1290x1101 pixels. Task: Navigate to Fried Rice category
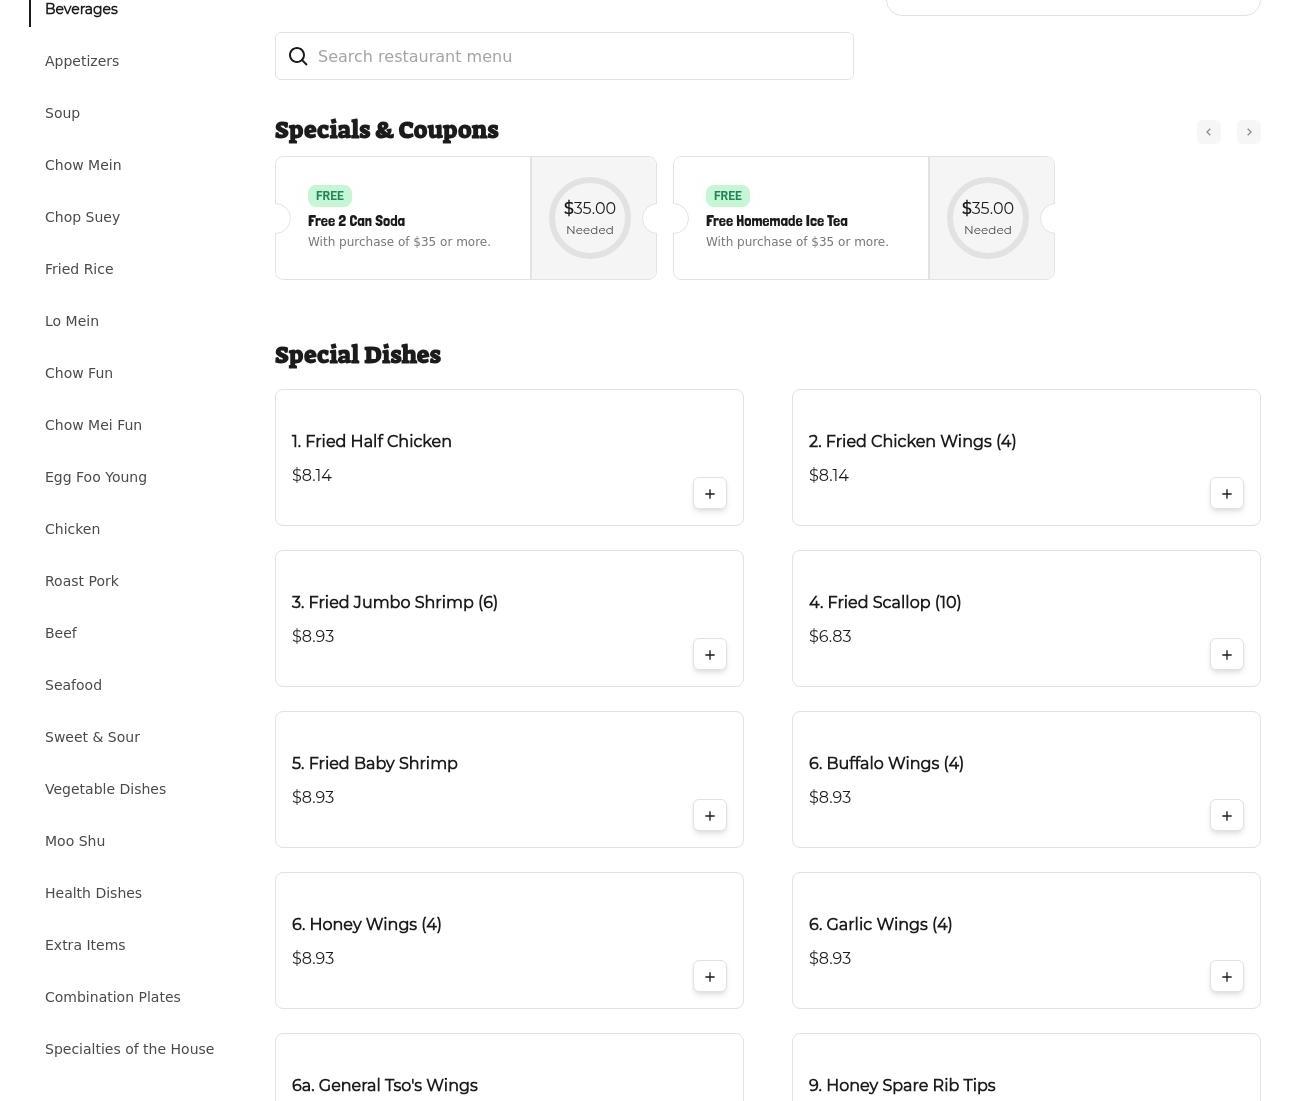79,269
